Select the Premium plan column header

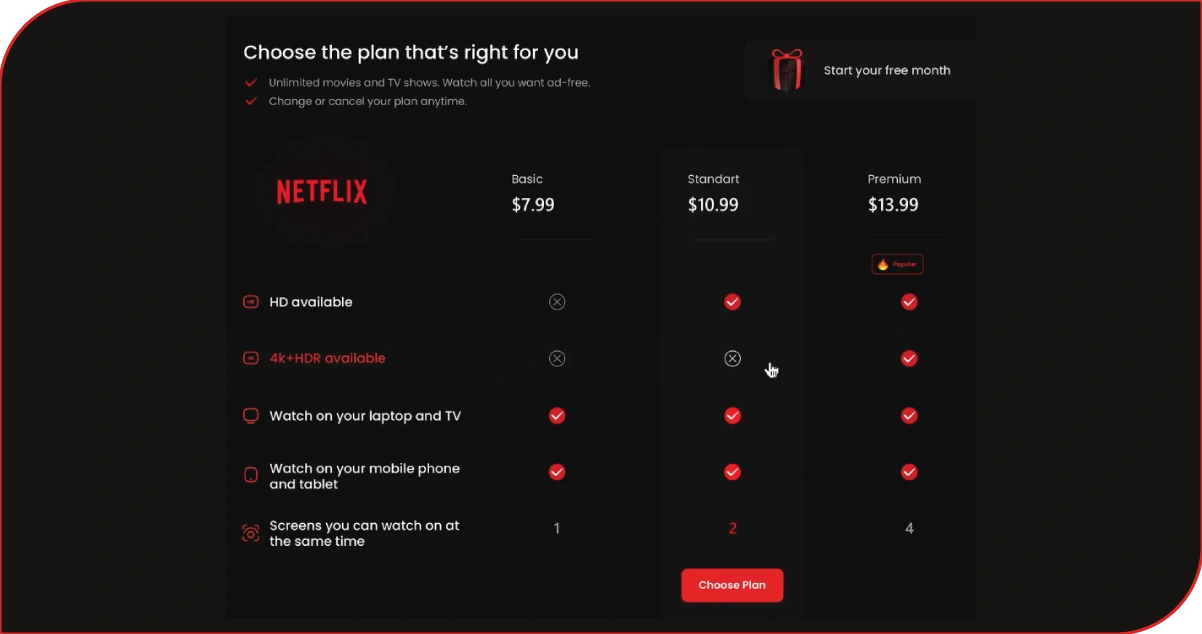pyautogui.click(x=894, y=179)
